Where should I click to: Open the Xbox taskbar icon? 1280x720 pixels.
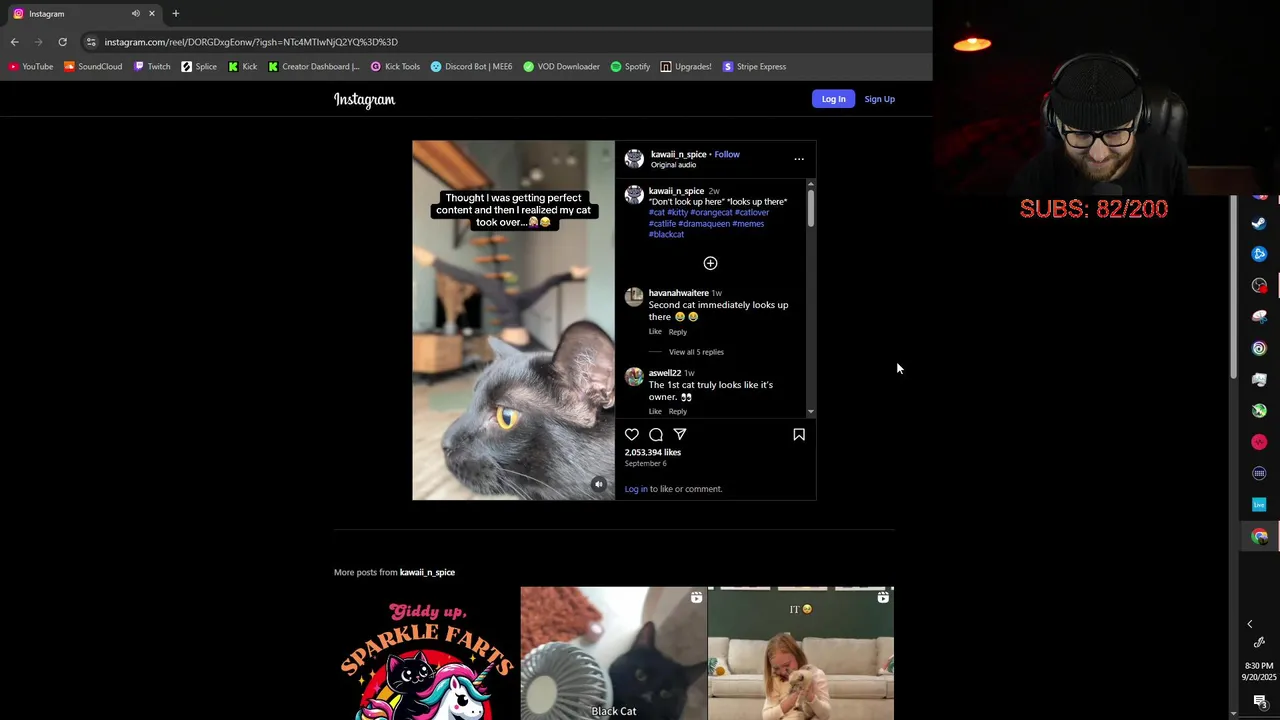[1259, 410]
